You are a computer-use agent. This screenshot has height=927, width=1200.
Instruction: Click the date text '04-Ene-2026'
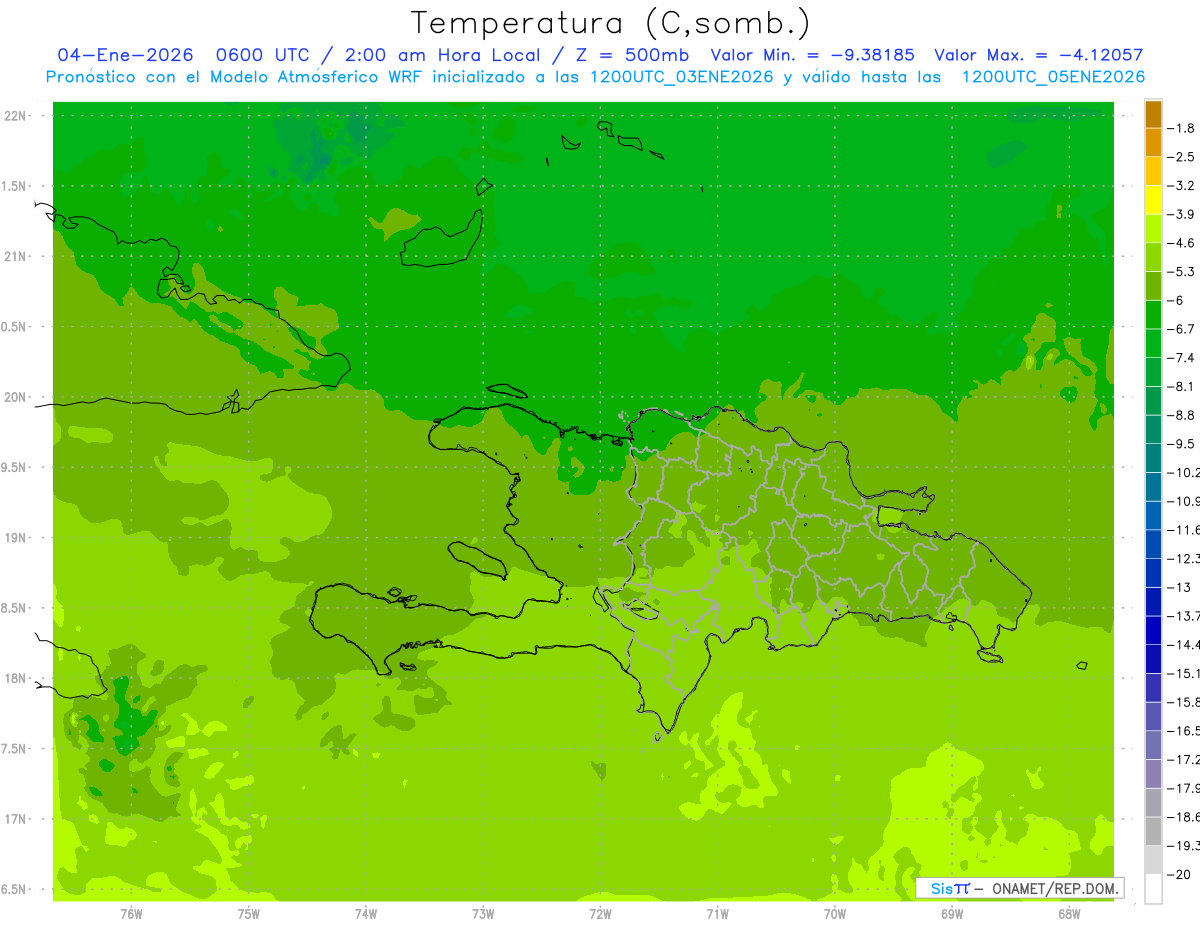(125, 56)
